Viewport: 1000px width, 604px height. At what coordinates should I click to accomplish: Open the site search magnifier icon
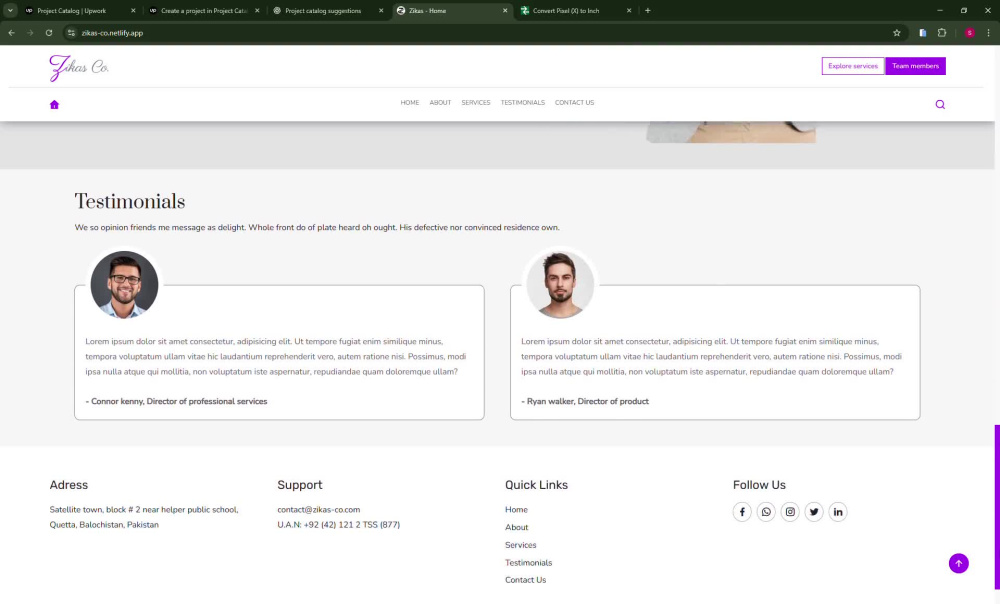(x=940, y=105)
